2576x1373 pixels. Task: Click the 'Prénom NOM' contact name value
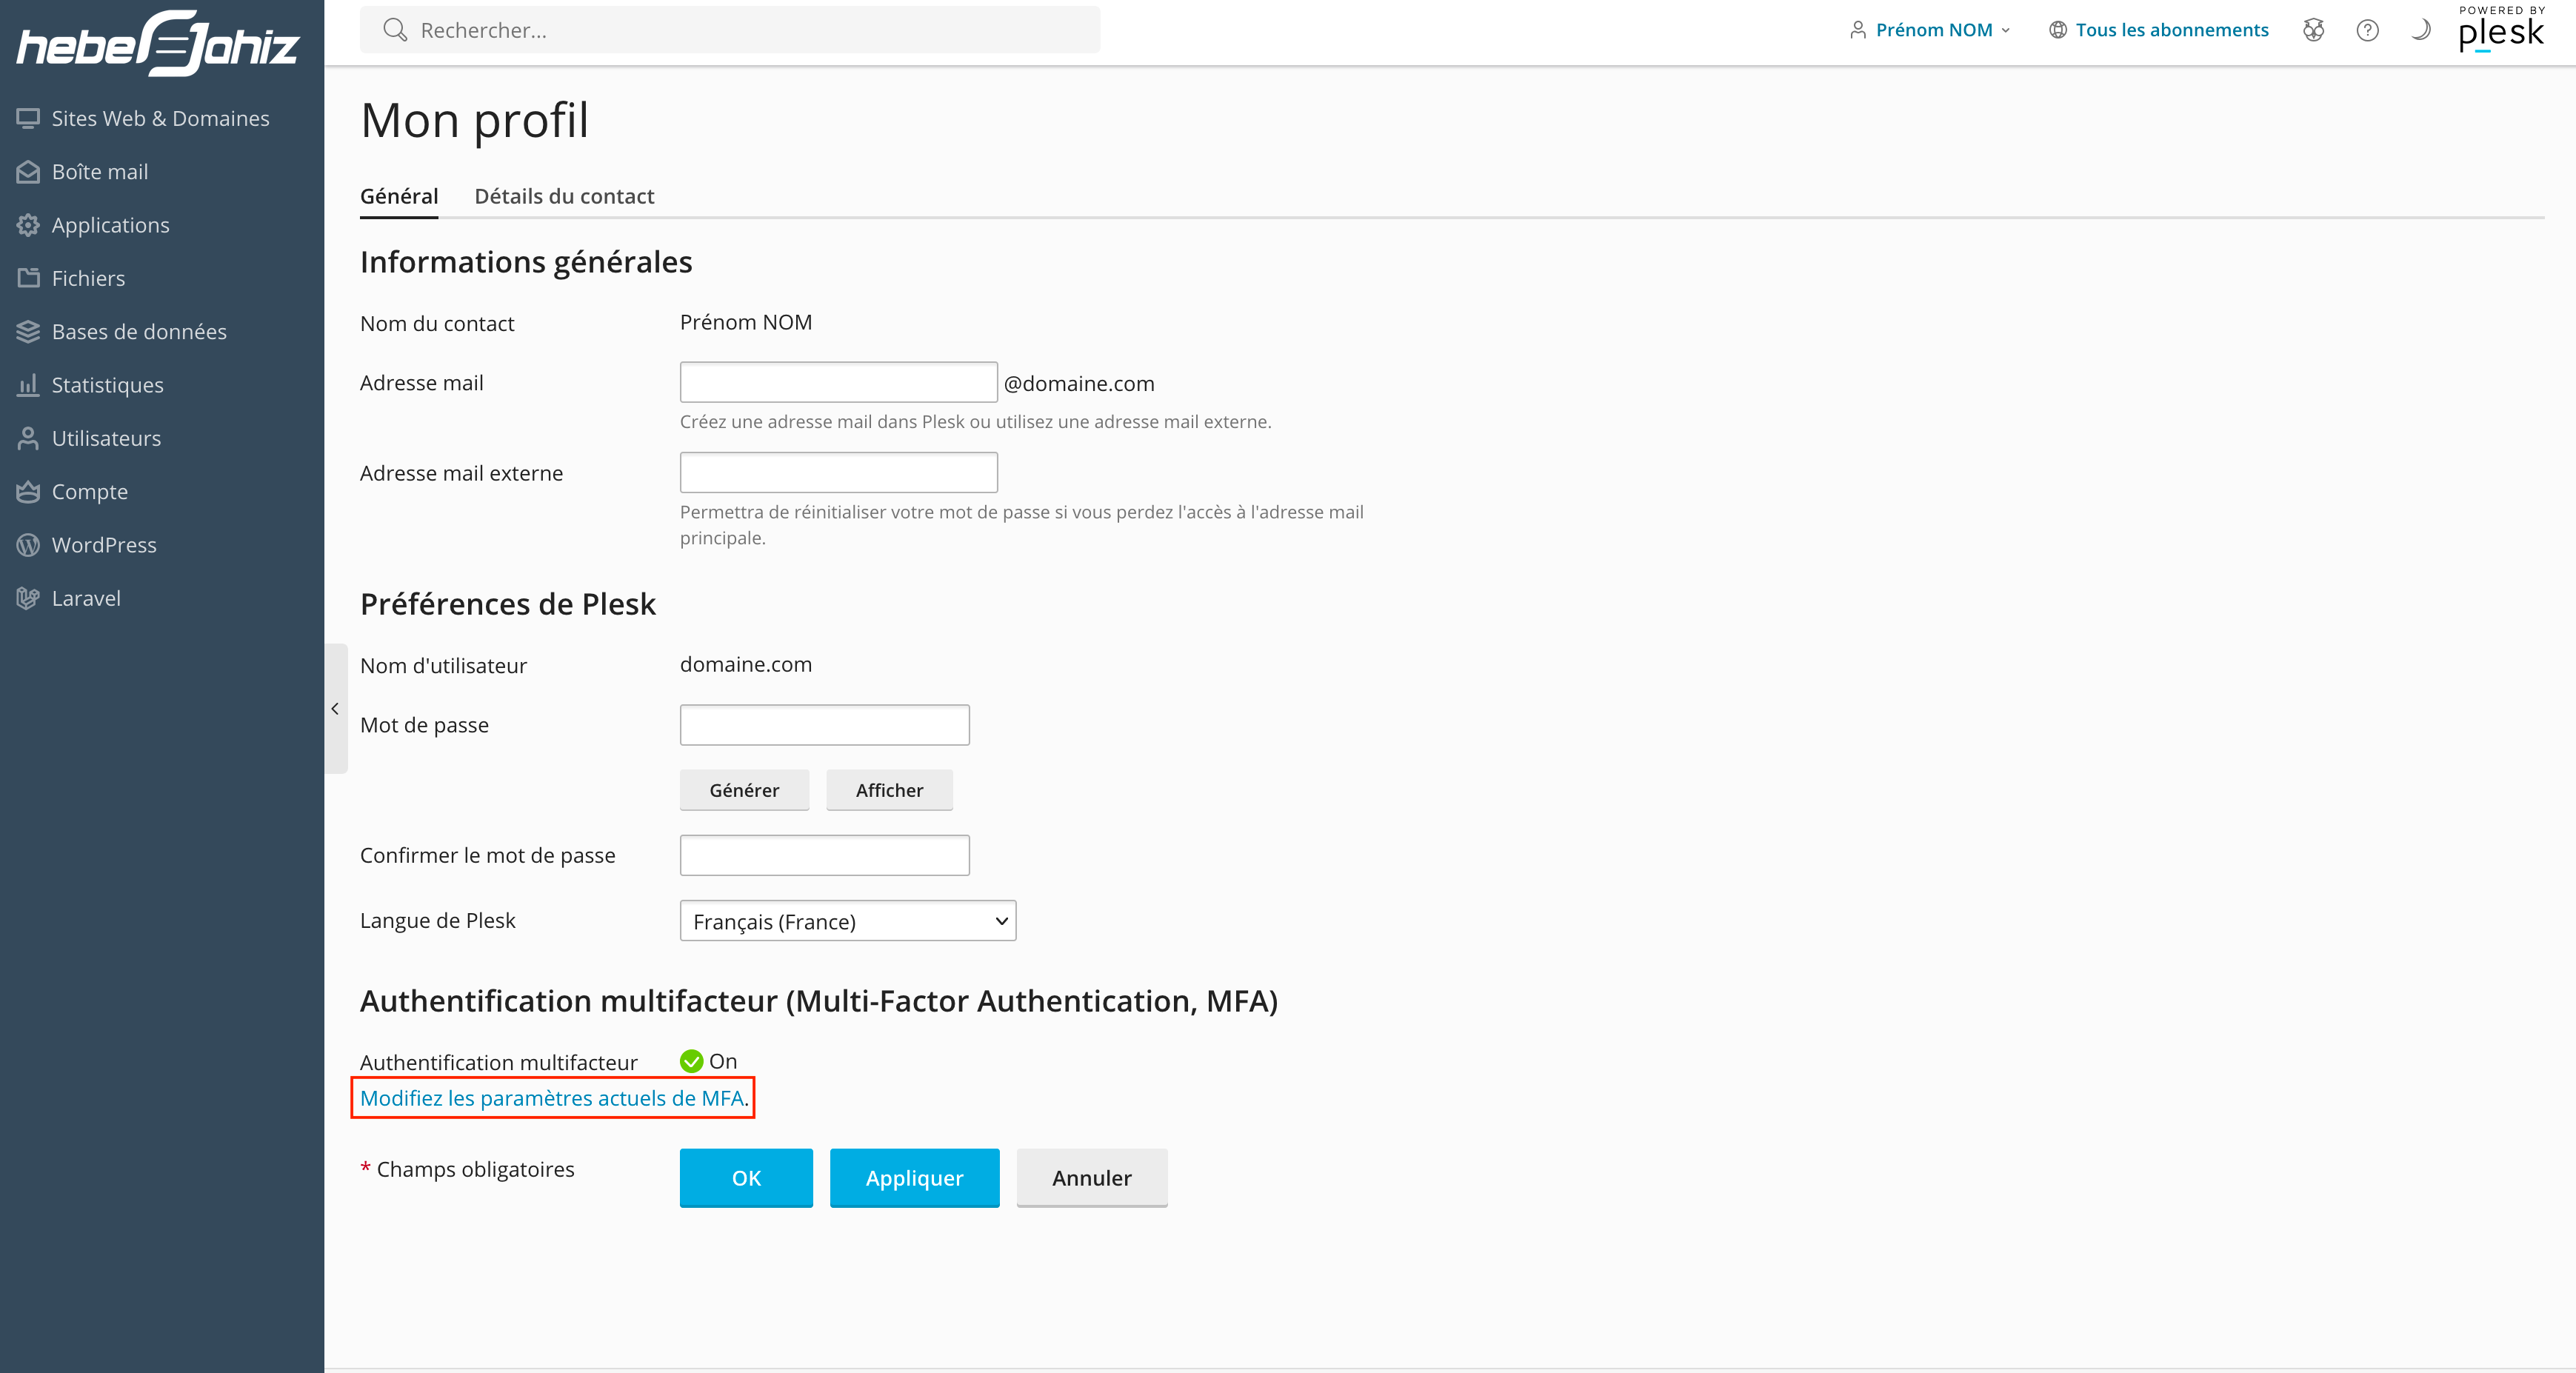tap(746, 322)
